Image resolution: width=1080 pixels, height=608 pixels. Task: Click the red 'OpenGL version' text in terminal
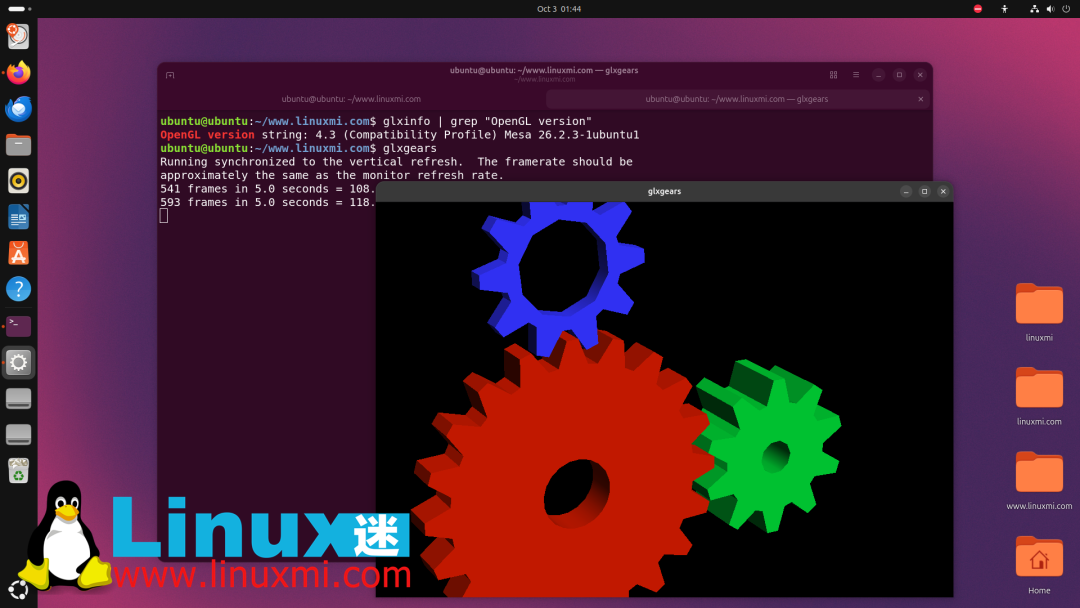click(207, 135)
